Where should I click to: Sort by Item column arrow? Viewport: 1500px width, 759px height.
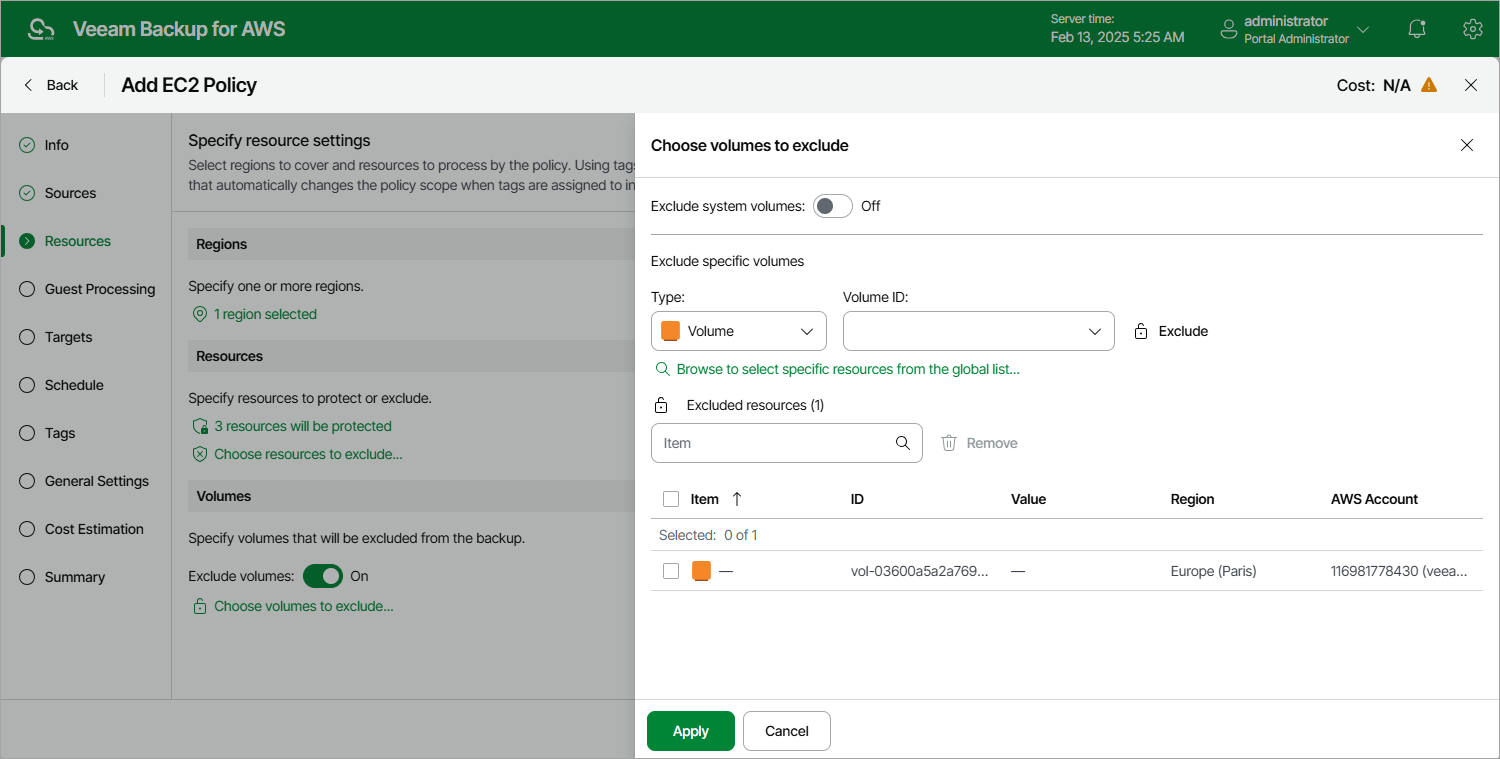(737, 499)
